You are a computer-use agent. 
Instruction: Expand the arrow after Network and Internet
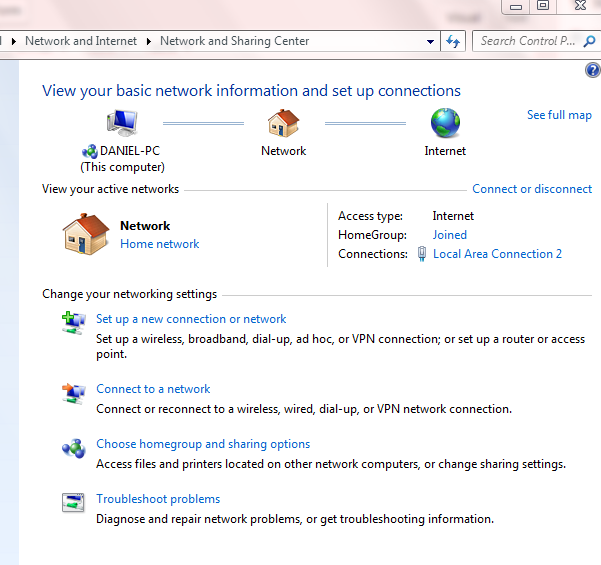150,42
